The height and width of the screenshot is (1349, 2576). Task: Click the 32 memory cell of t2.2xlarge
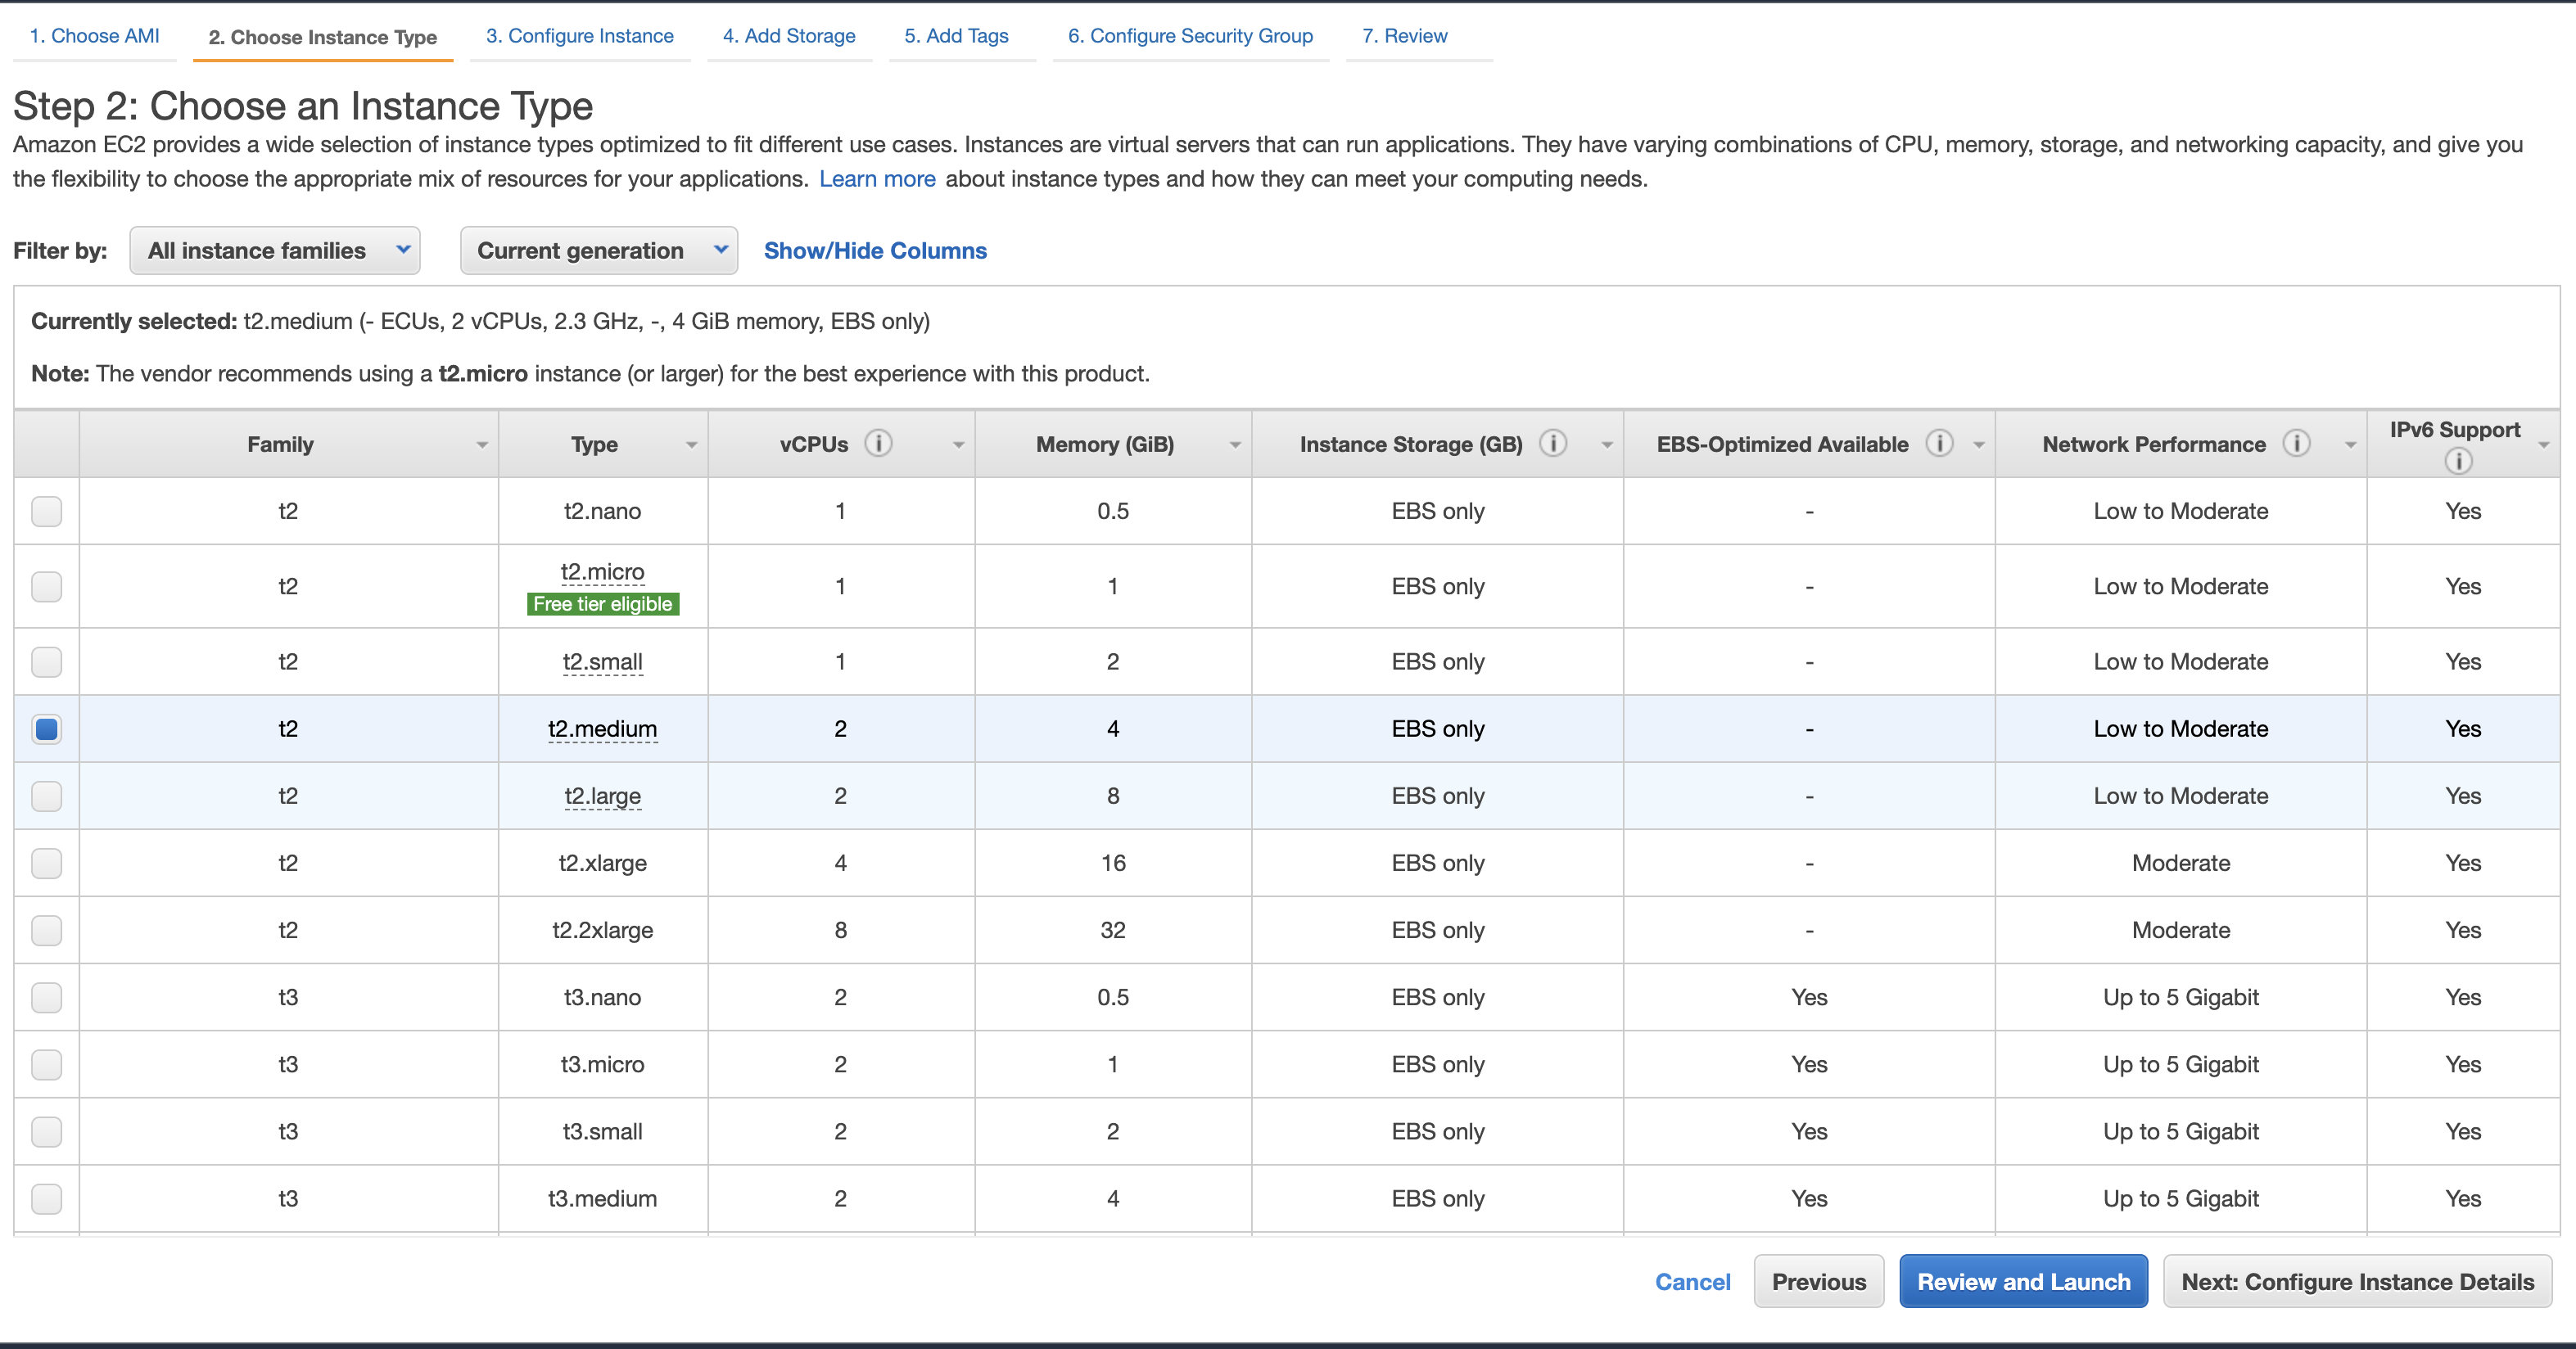[1113, 930]
